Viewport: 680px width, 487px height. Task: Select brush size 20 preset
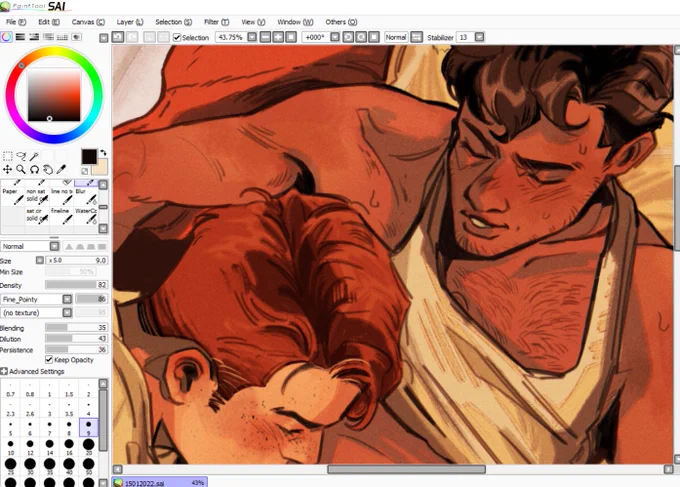pos(88,447)
